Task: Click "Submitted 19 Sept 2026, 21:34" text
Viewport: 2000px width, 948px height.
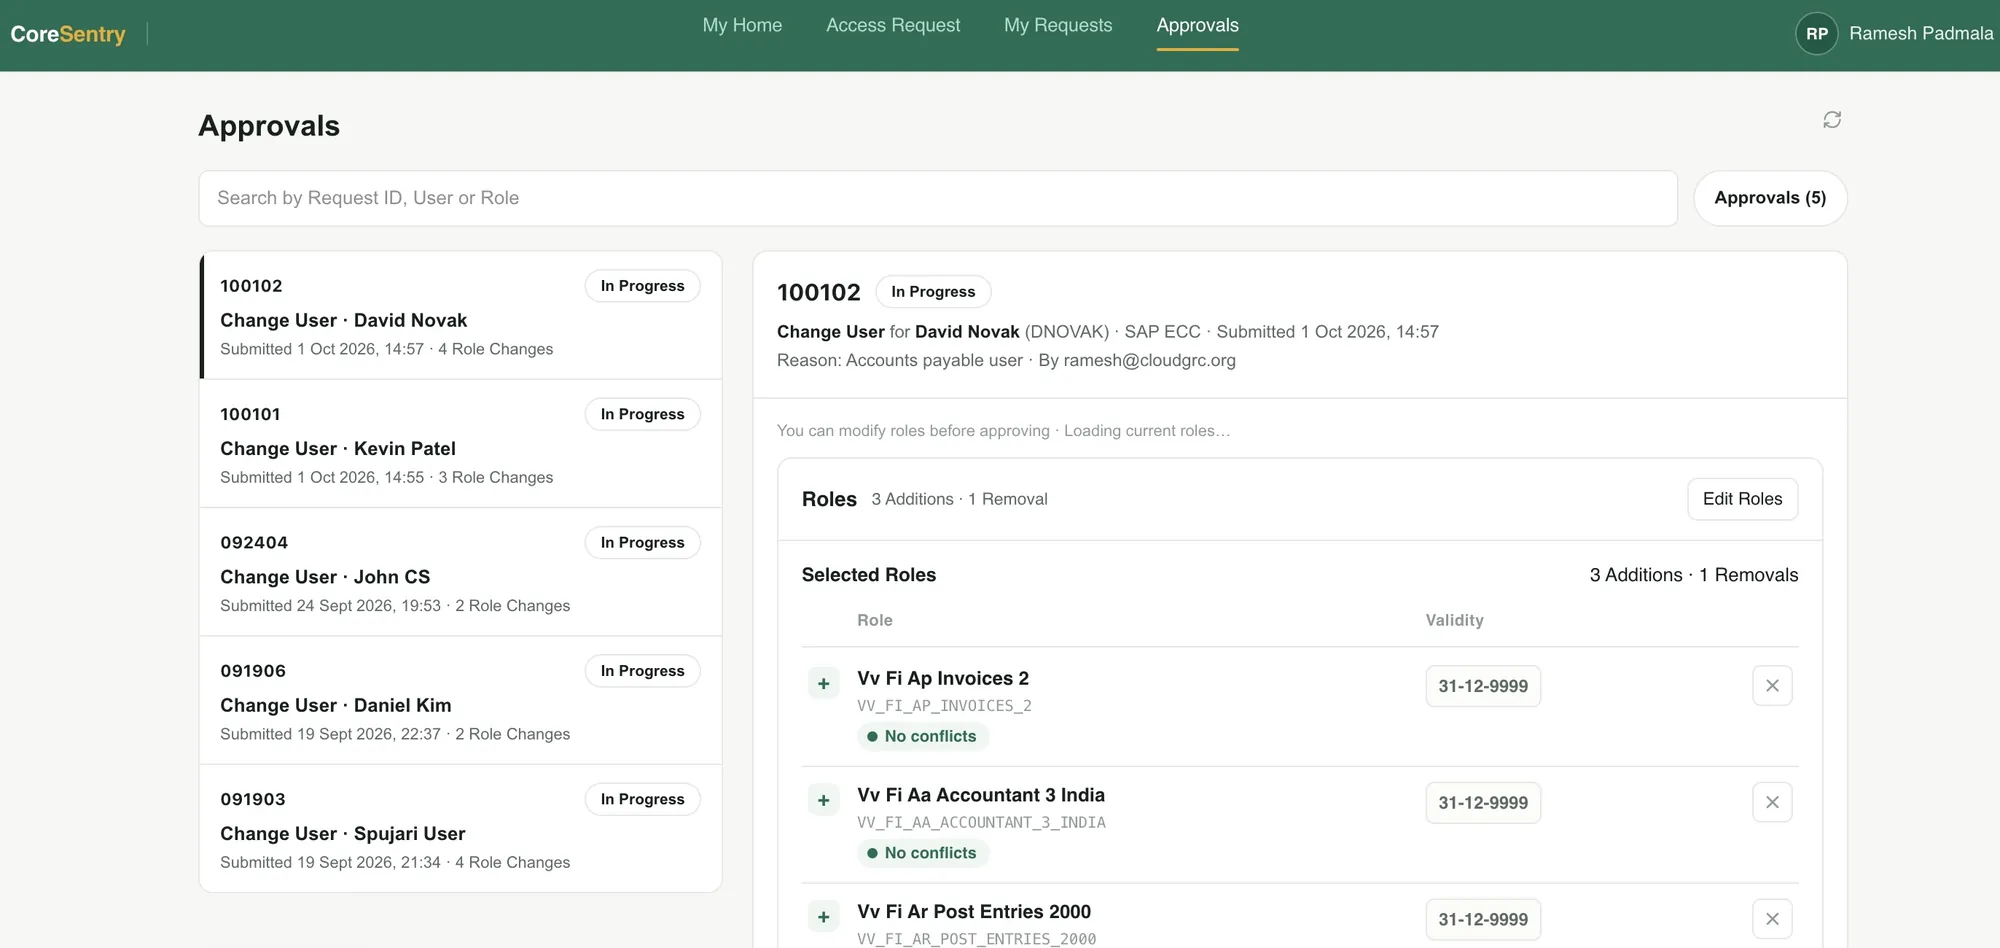Action: point(330,862)
